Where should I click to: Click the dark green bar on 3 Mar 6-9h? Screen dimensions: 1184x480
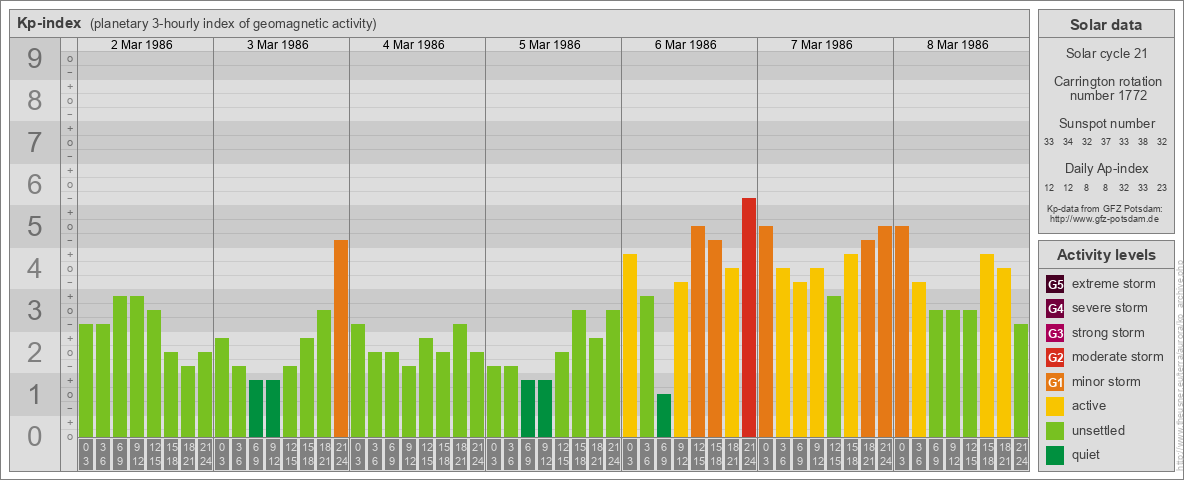(256, 408)
